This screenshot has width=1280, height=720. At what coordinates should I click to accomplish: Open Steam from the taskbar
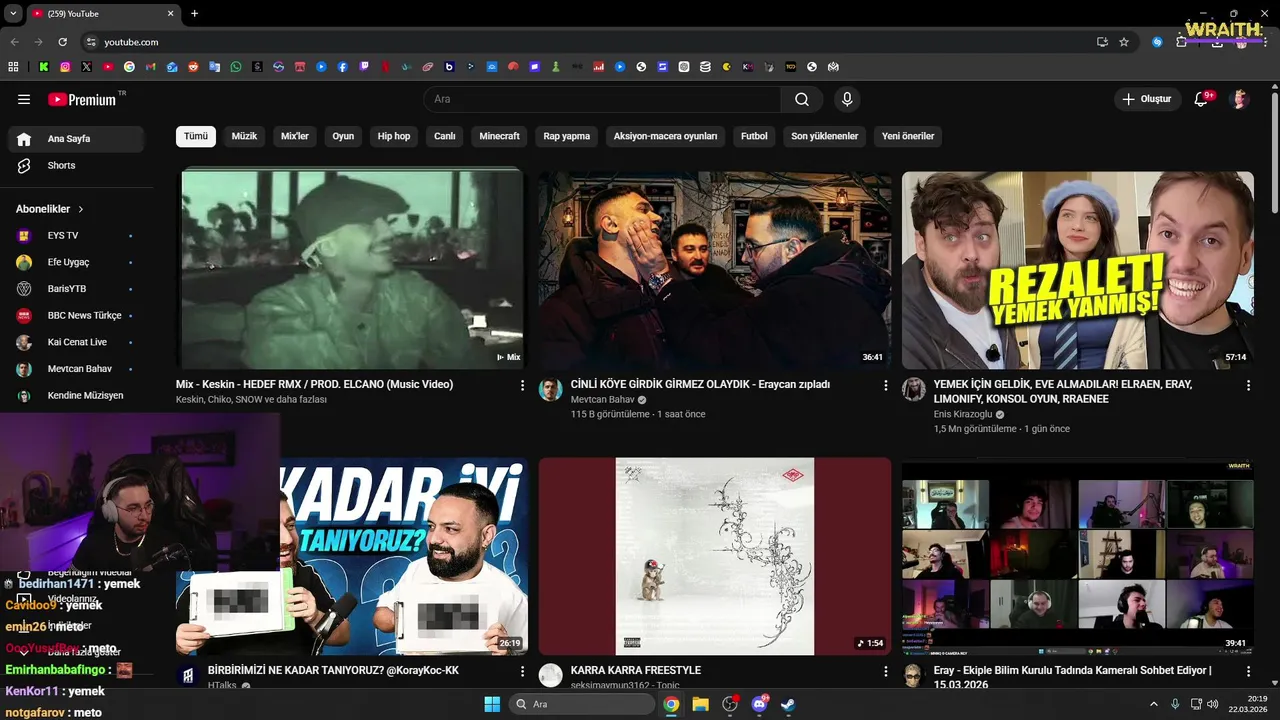[788, 704]
